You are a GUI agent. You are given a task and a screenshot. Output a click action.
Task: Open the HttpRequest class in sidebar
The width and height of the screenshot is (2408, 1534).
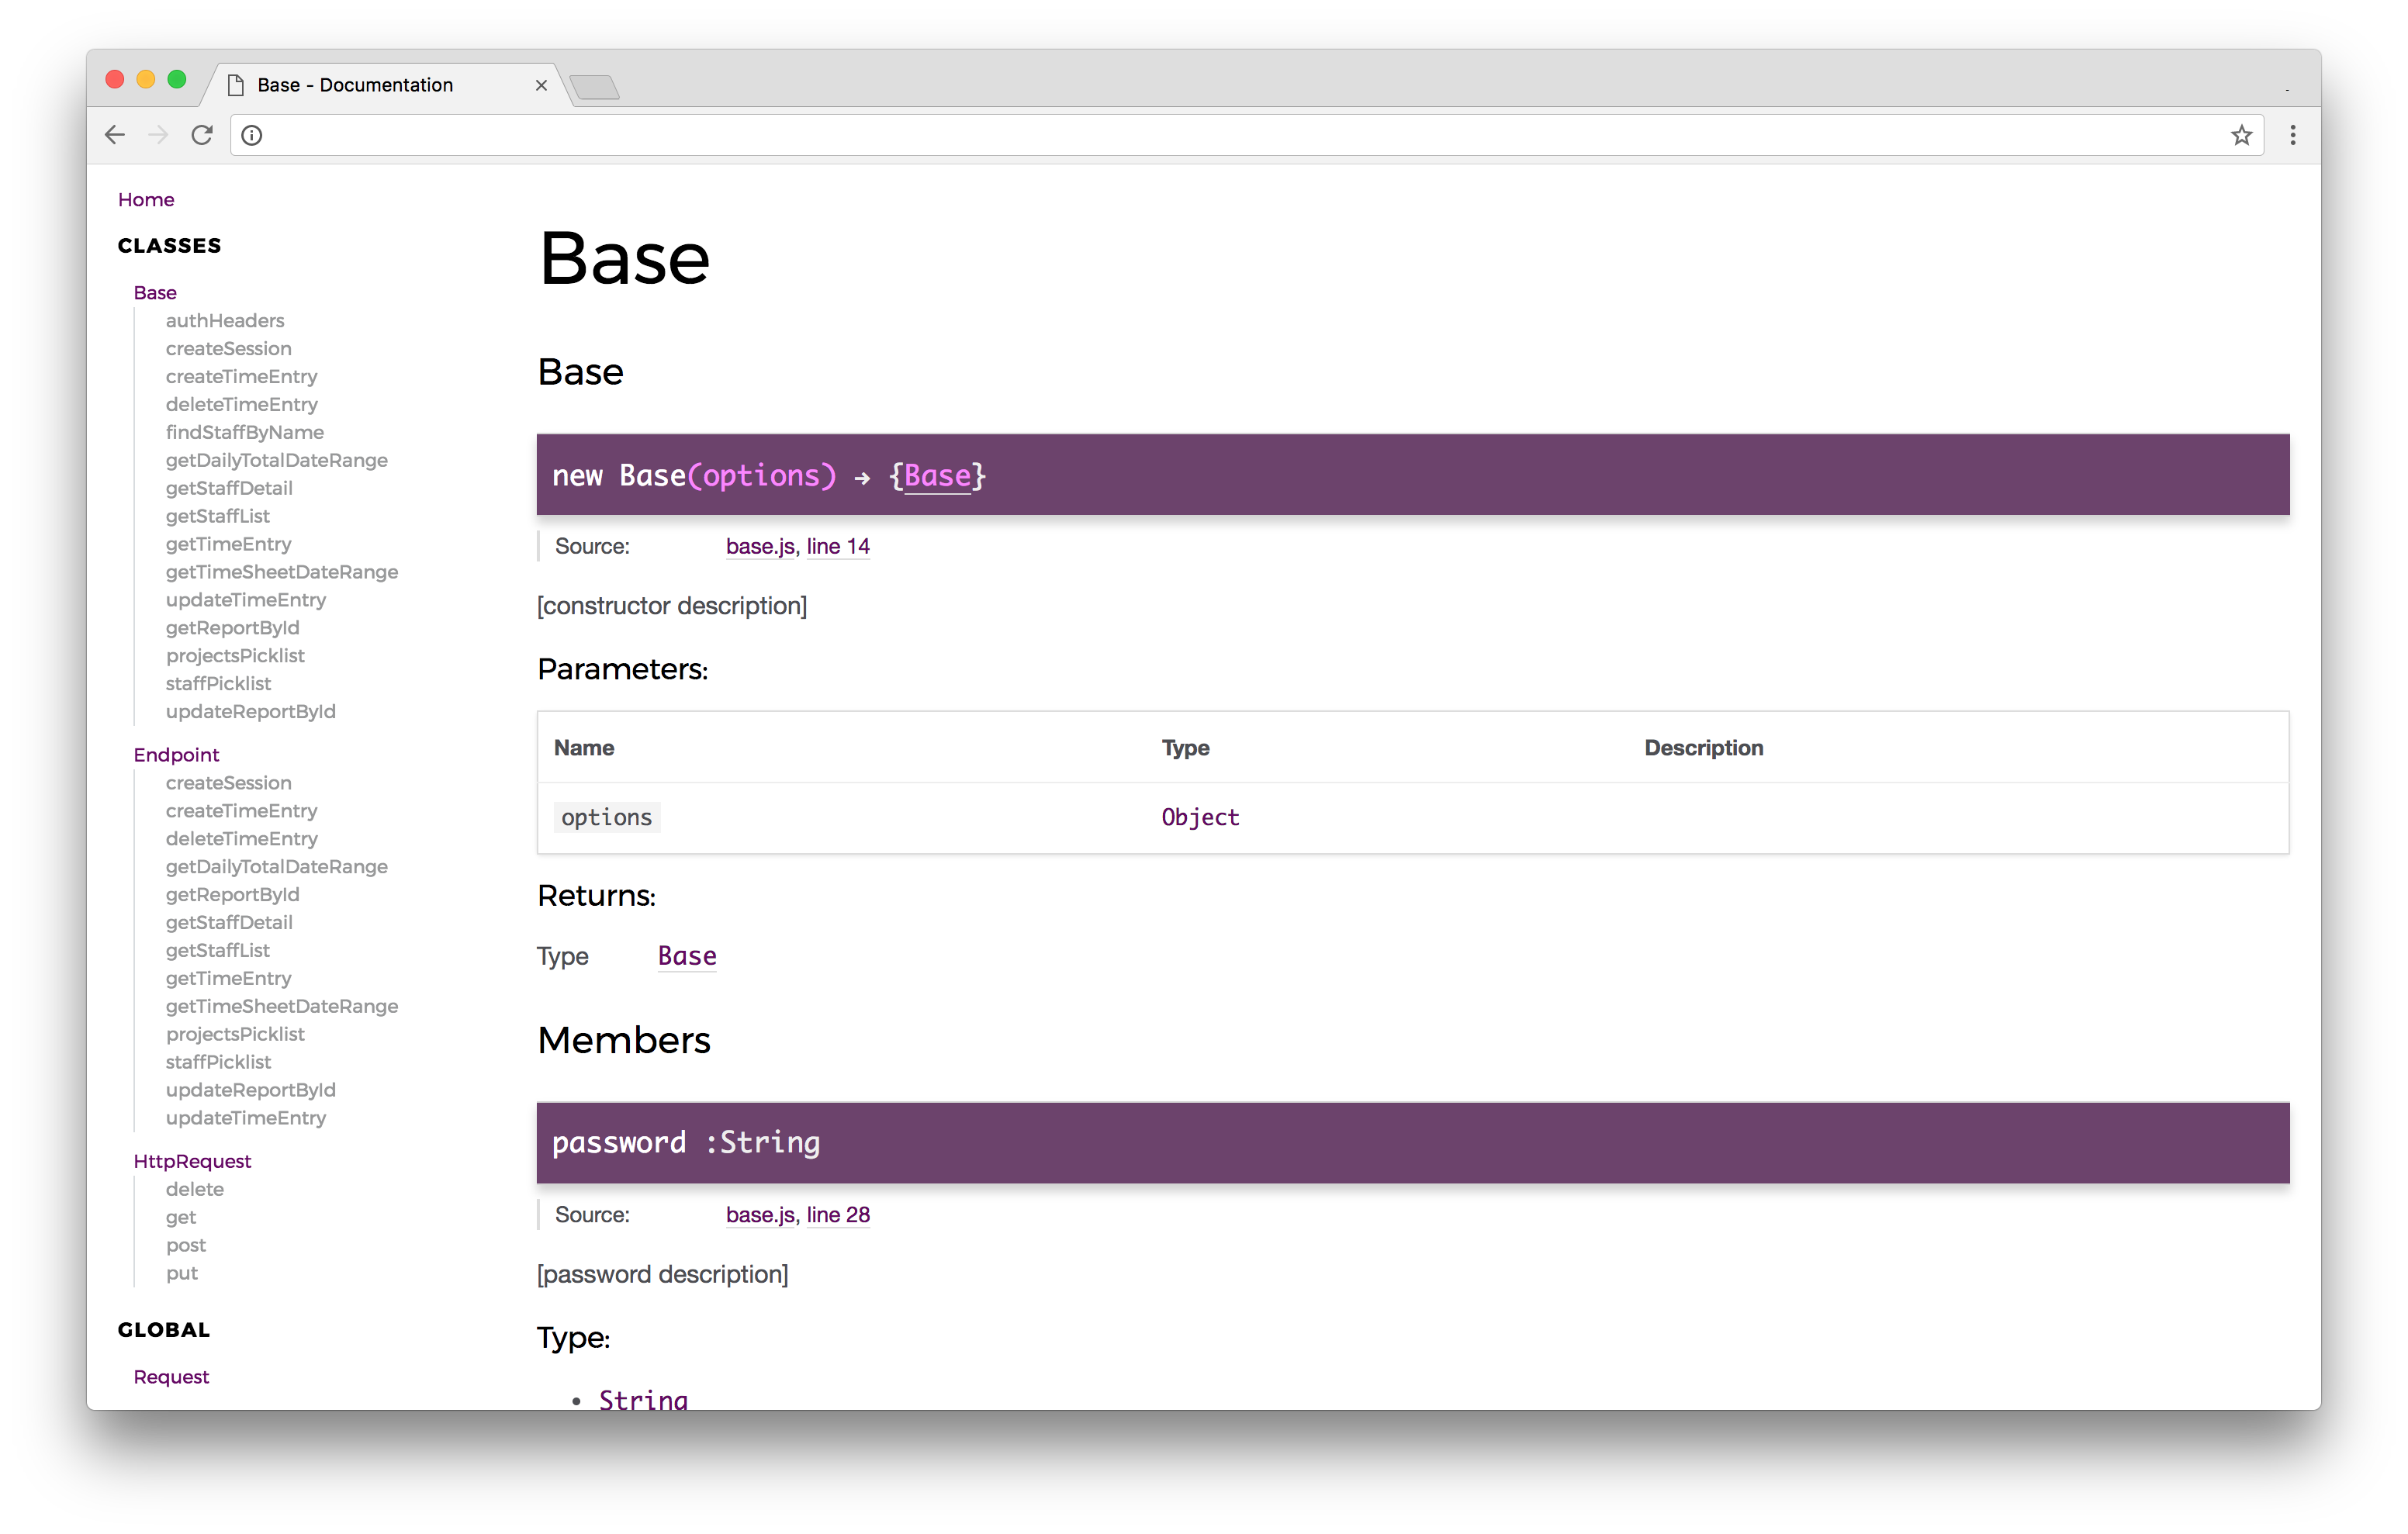(x=192, y=1161)
